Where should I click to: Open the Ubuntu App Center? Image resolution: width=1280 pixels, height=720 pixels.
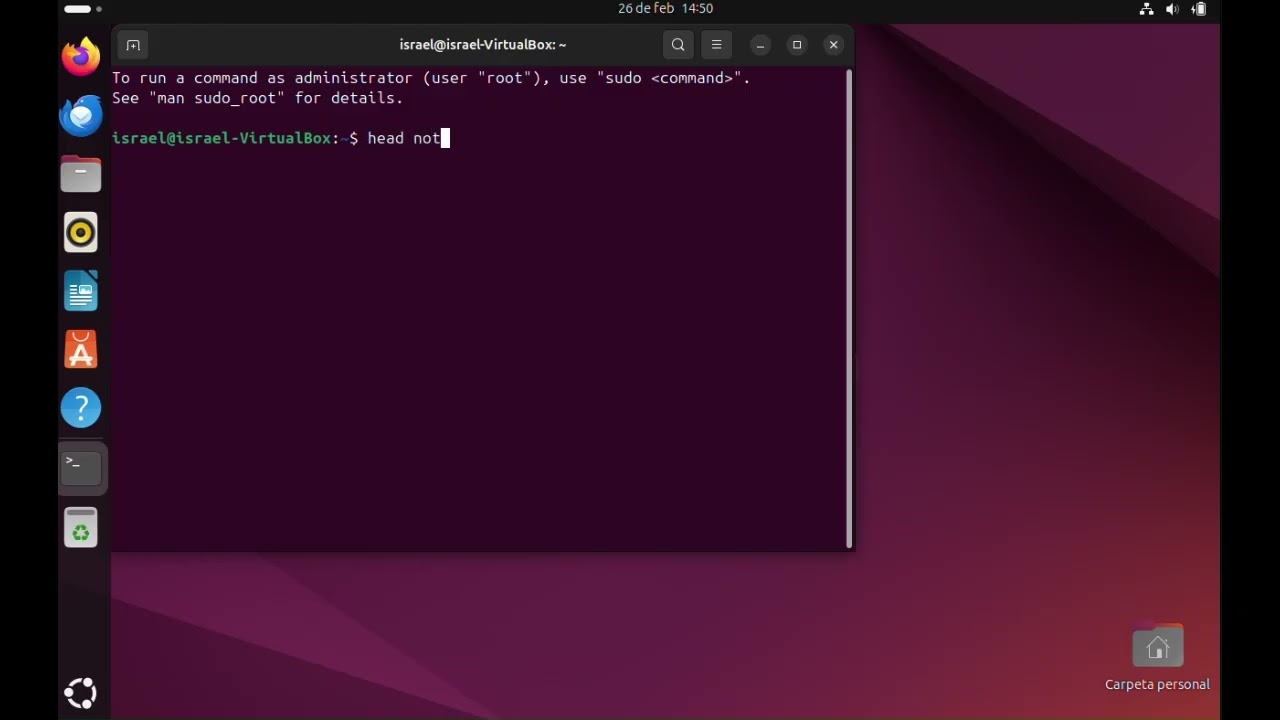[x=81, y=350]
